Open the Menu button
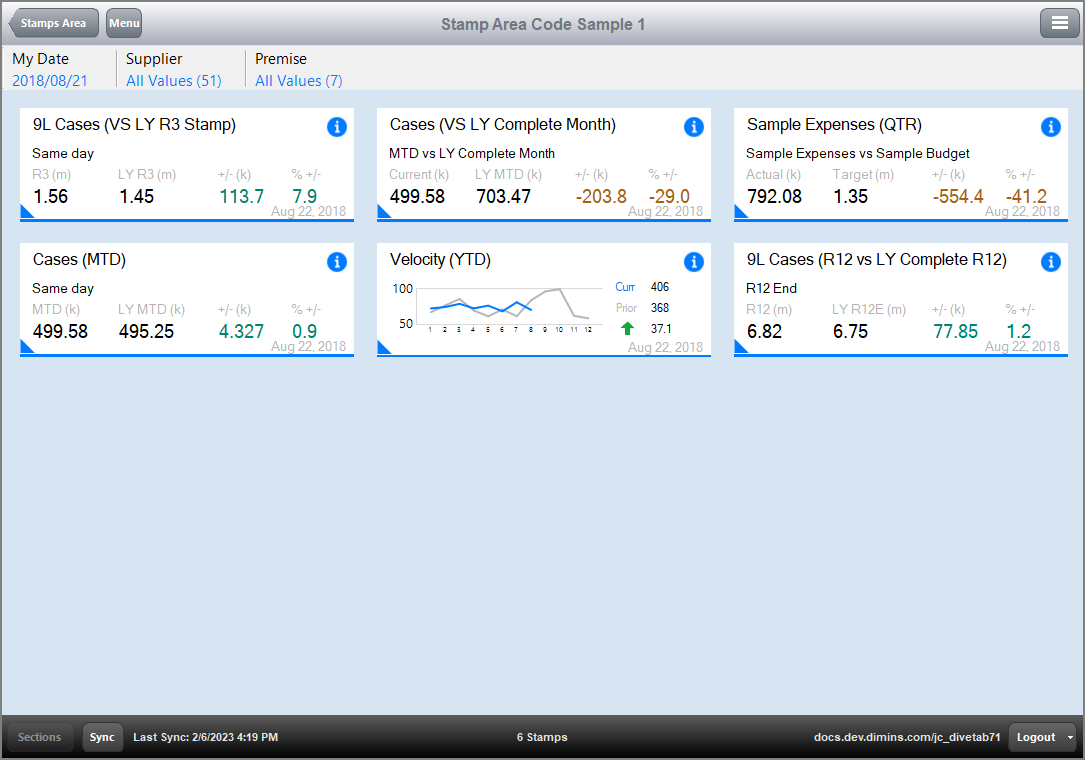 (x=124, y=23)
